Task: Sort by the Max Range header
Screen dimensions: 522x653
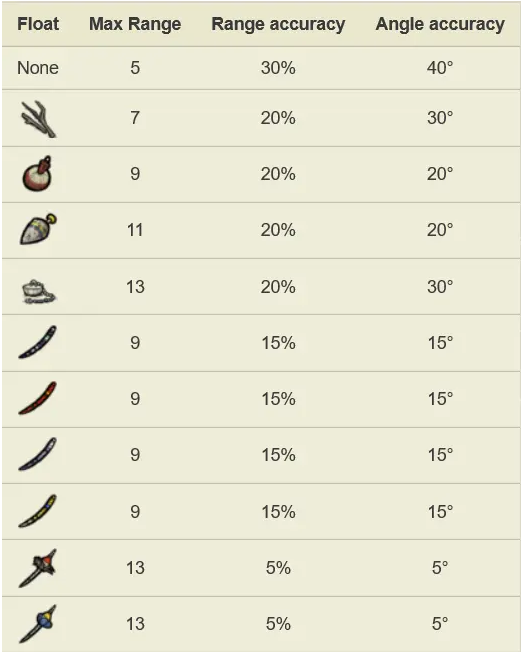Action: click(135, 24)
